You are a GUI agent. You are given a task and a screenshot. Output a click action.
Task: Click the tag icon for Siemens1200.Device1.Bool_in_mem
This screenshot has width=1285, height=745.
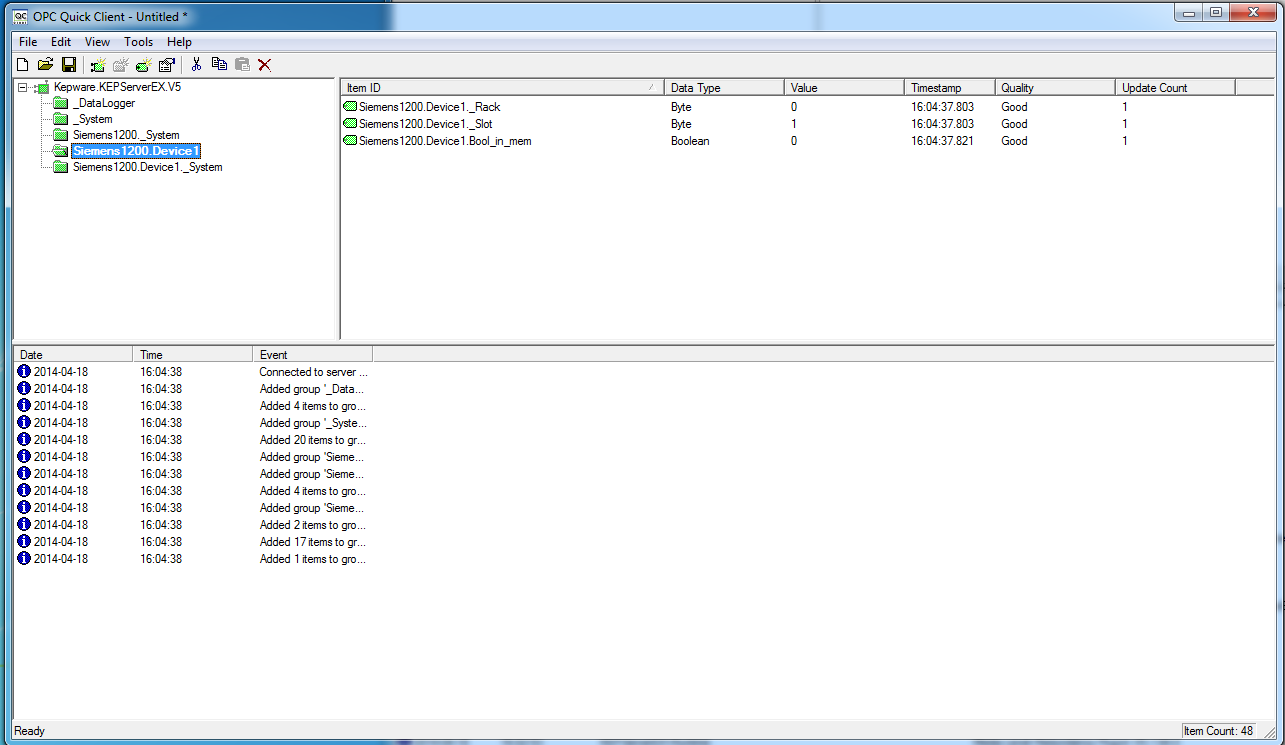click(350, 141)
